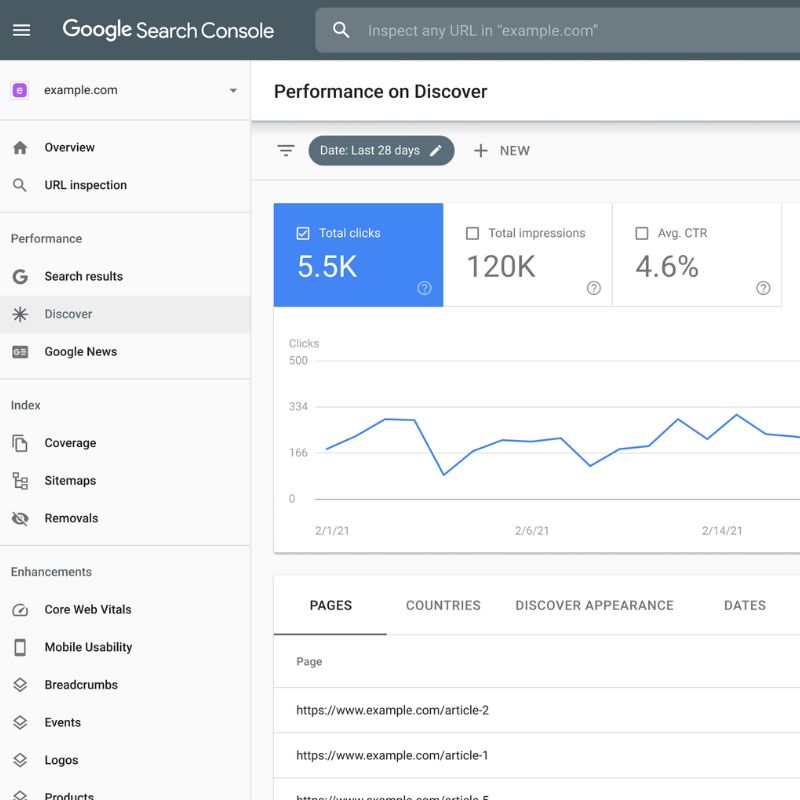The height and width of the screenshot is (800, 800).
Task: Enable the Avg. CTR metric
Action: (642, 233)
